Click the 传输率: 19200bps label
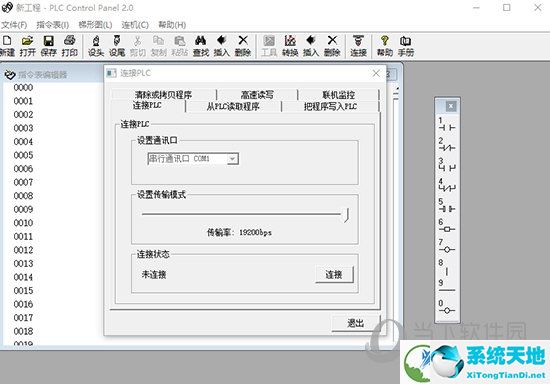This screenshot has width=550, height=384. tap(239, 232)
